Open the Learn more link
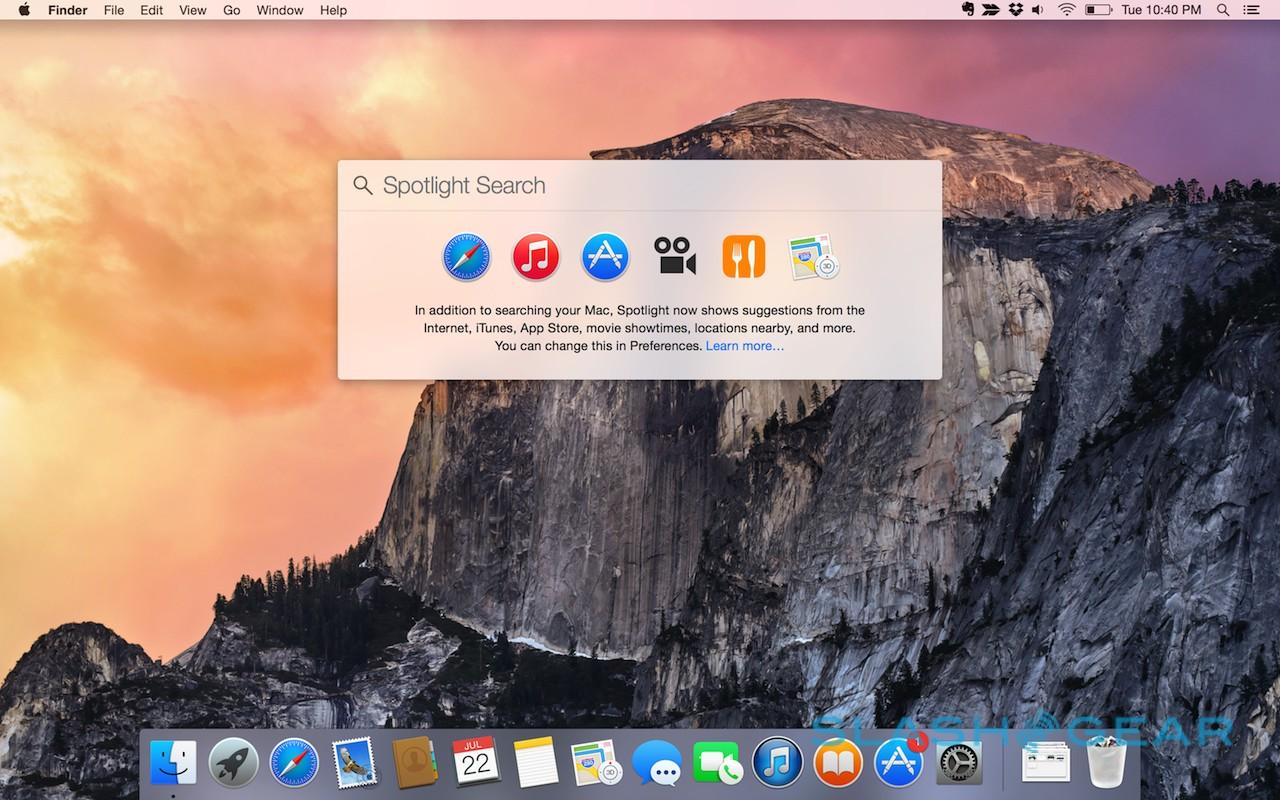Viewport: 1280px width, 800px height. pyautogui.click(x=744, y=346)
